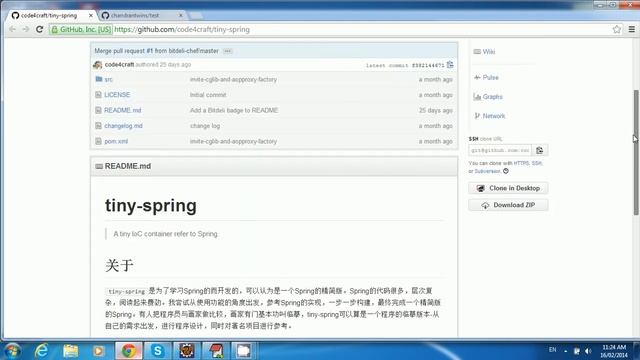The width and height of the screenshot is (640, 360).
Task: Switch to the code4craft/tiny-spring tab
Action: [49, 16]
